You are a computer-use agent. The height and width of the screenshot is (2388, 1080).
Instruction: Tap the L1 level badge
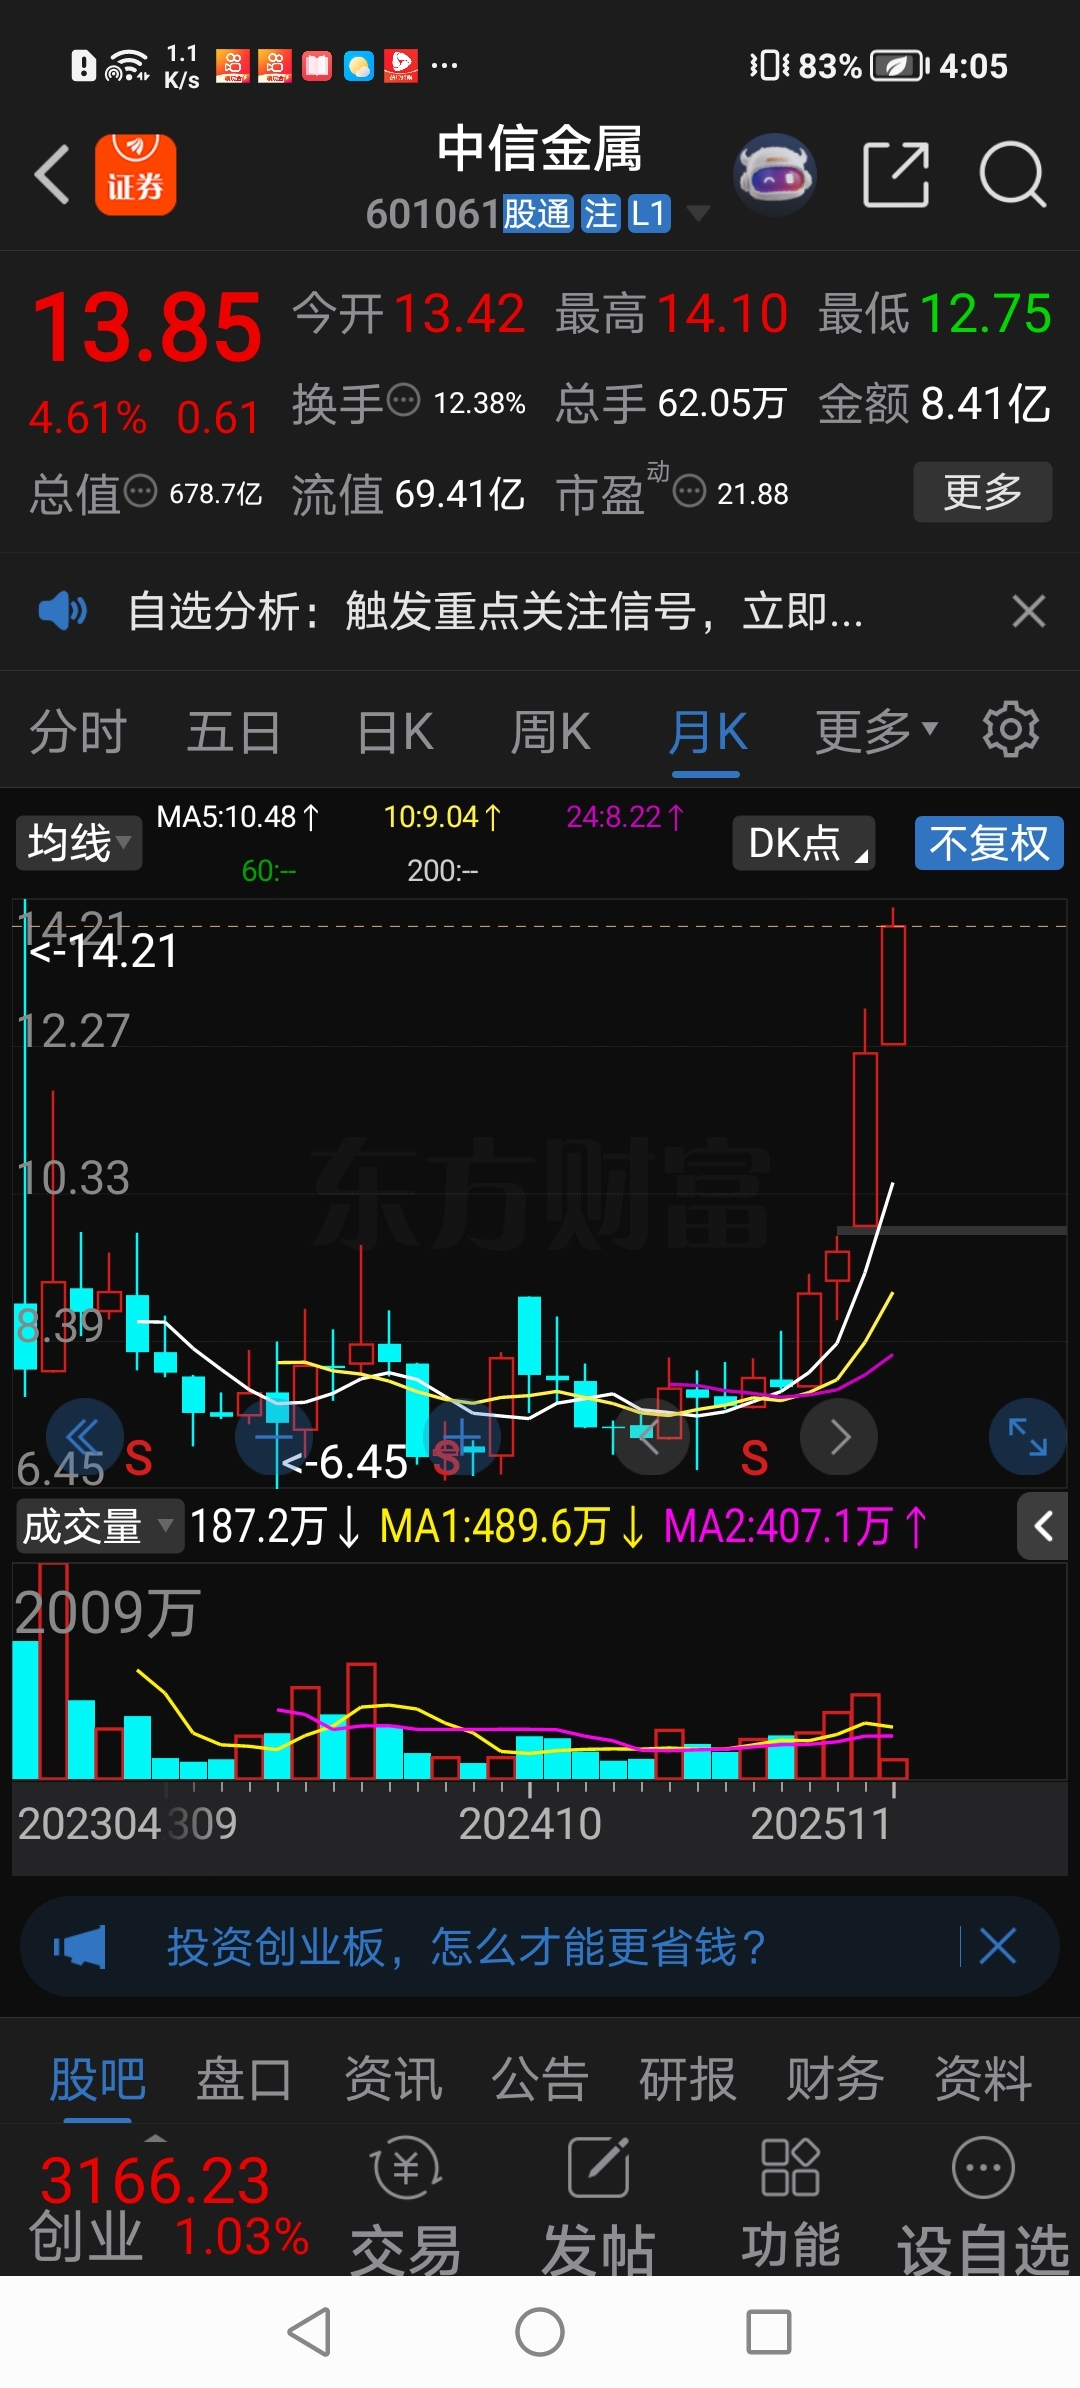pyautogui.click(x=649, y=214)
